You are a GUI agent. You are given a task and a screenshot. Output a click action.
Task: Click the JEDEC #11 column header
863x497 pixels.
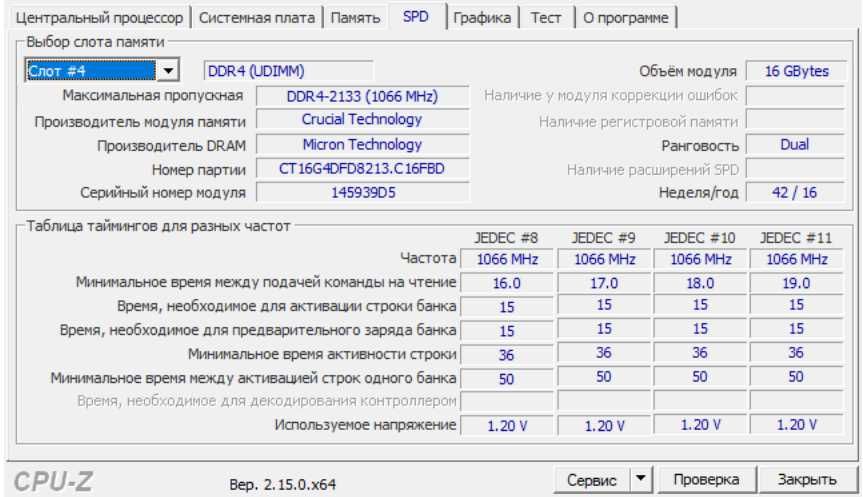click(796, 238)
